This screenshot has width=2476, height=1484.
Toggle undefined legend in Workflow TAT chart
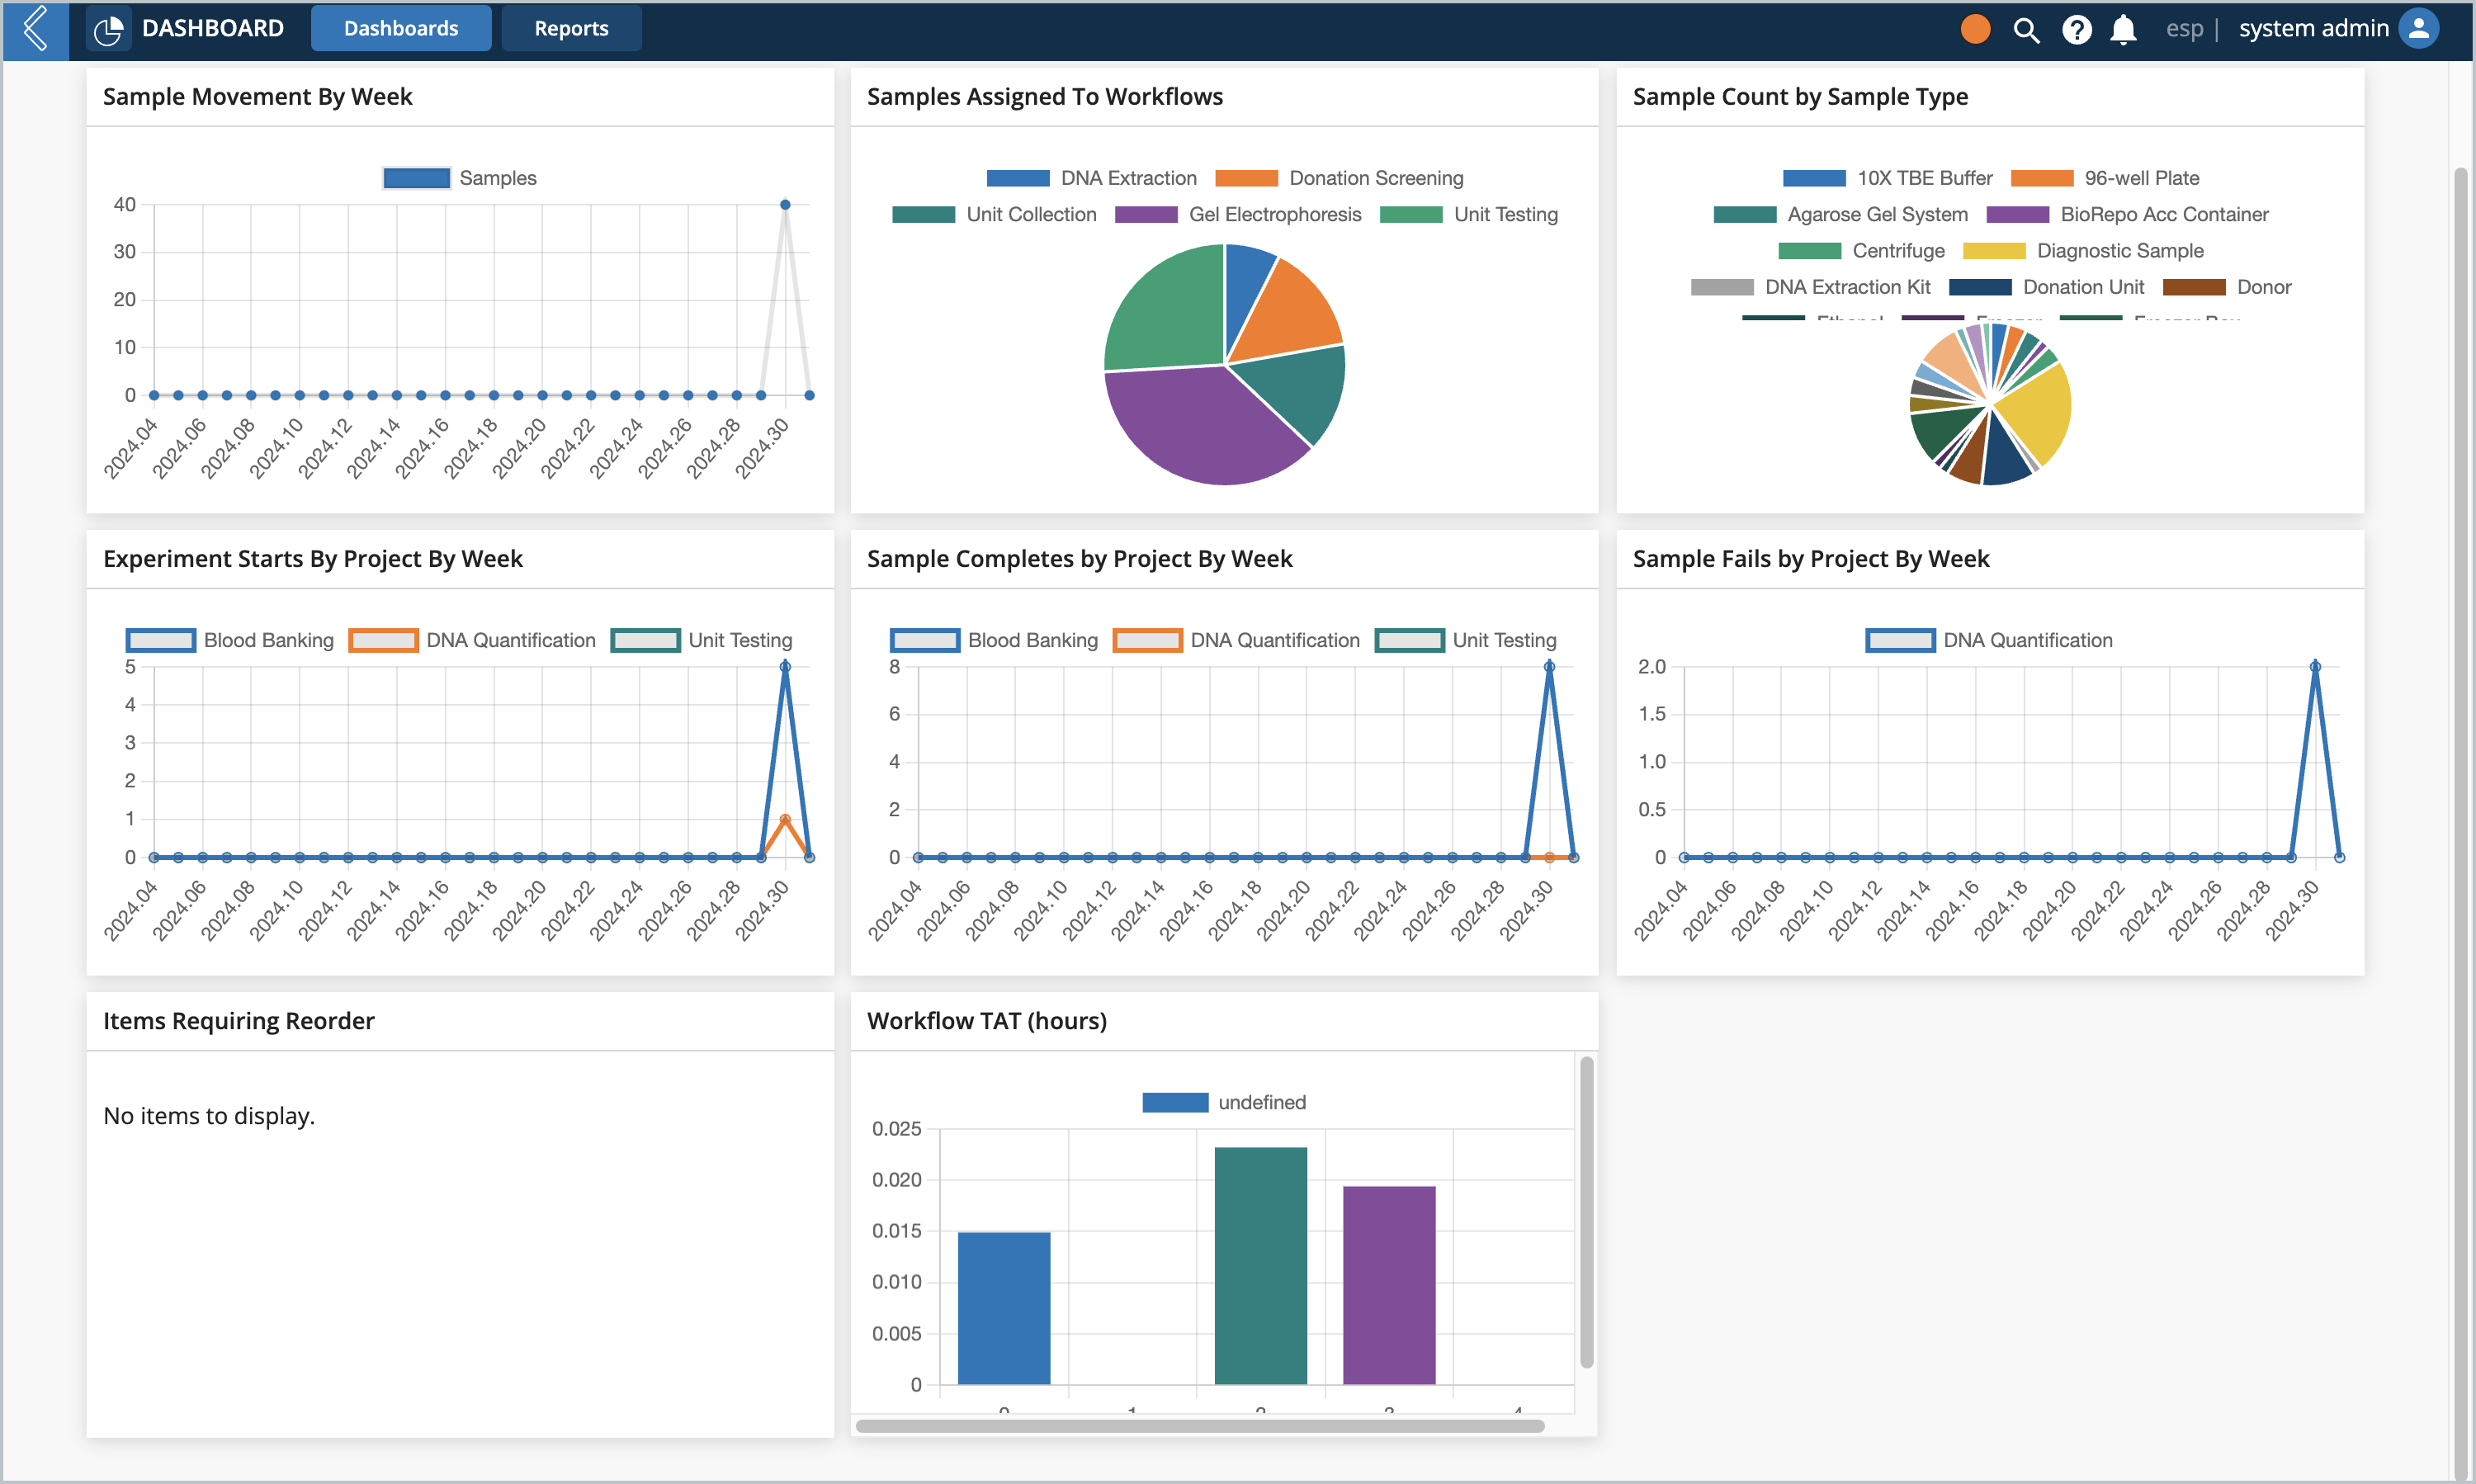click(x=1224, y=1103)
